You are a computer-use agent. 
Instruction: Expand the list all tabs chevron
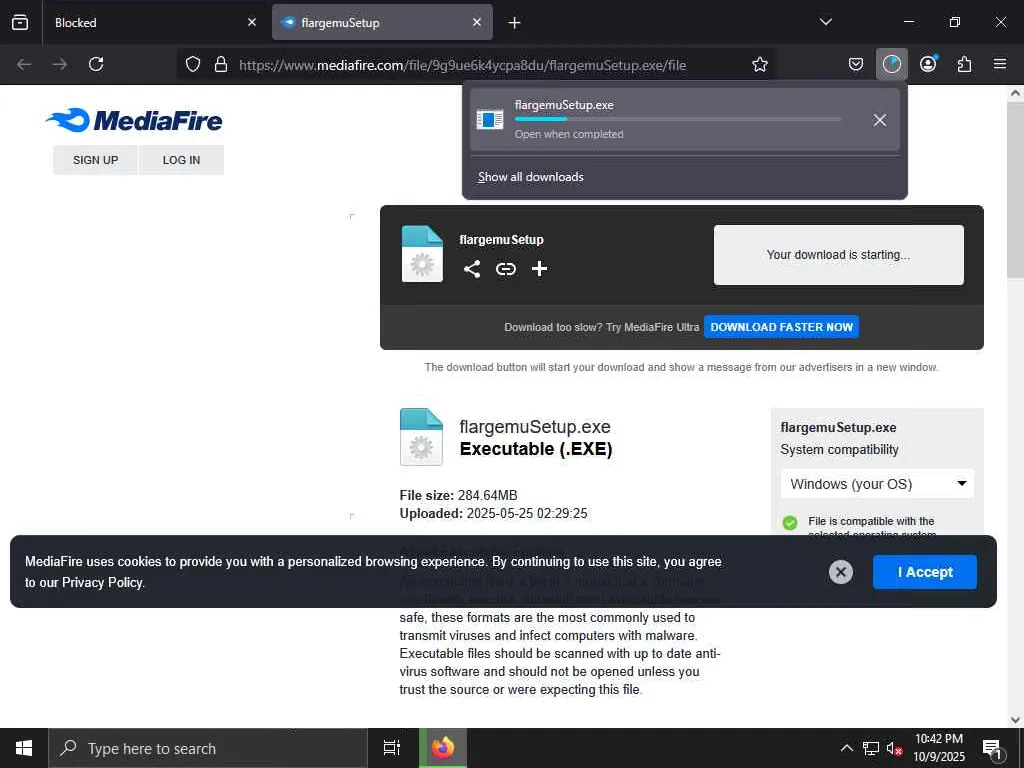[825, 22]
